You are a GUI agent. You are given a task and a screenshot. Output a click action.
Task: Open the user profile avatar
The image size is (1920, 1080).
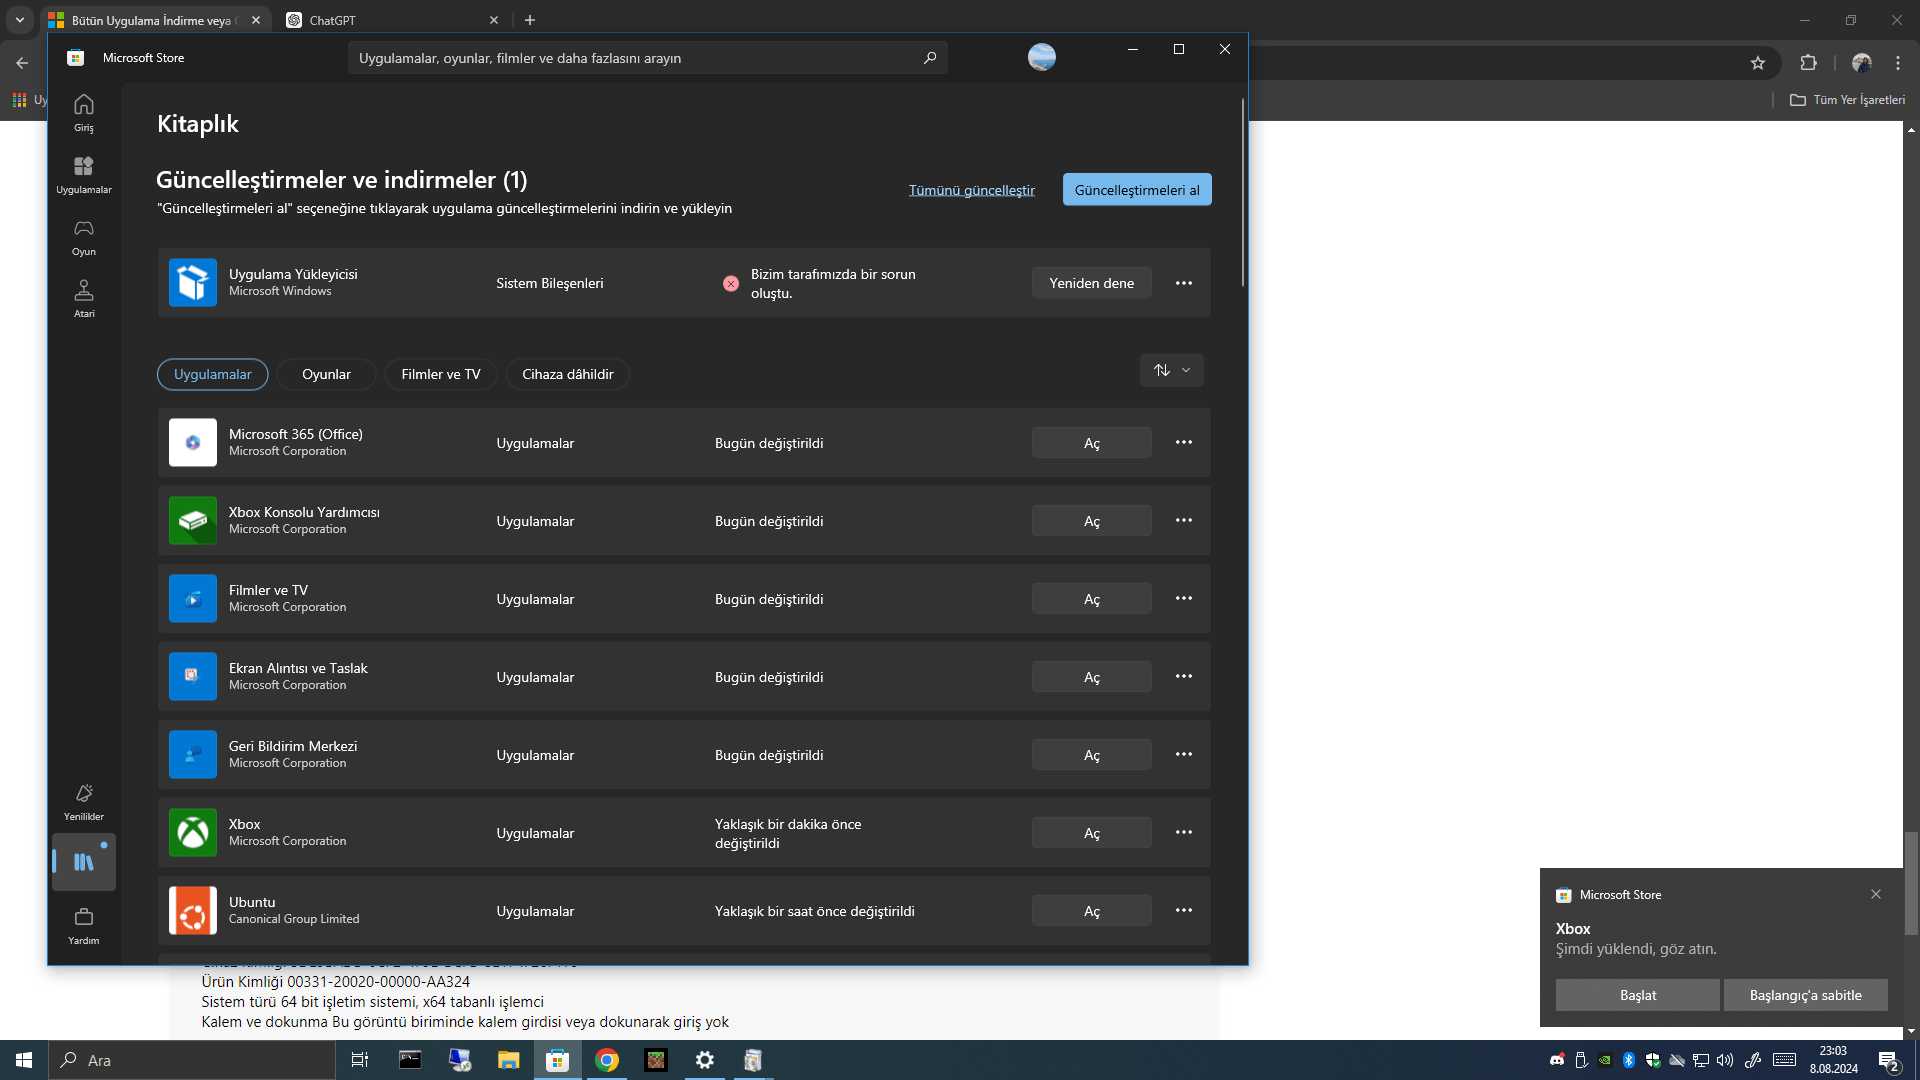click(1041, 57)
